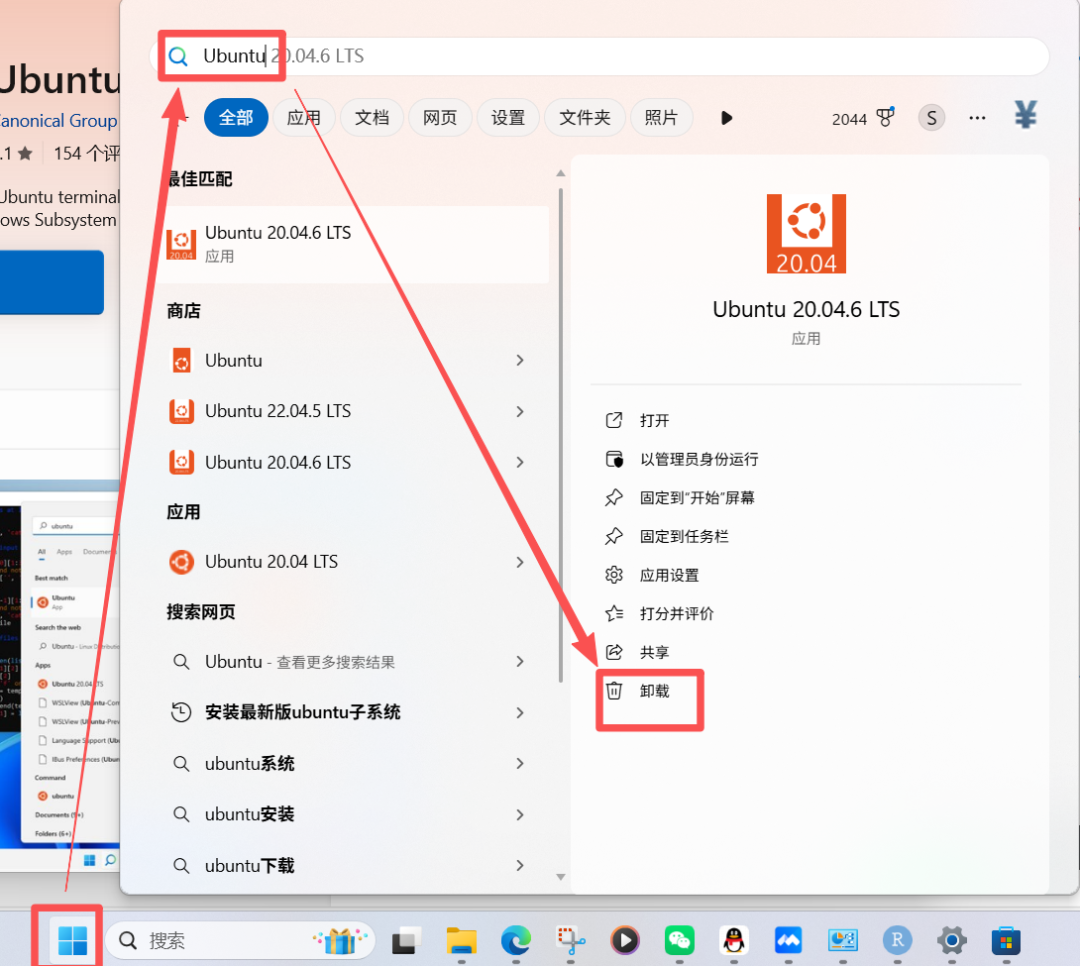Open the S account avatar
This screenshot has height=966, width=1080.
pos(931,118)
